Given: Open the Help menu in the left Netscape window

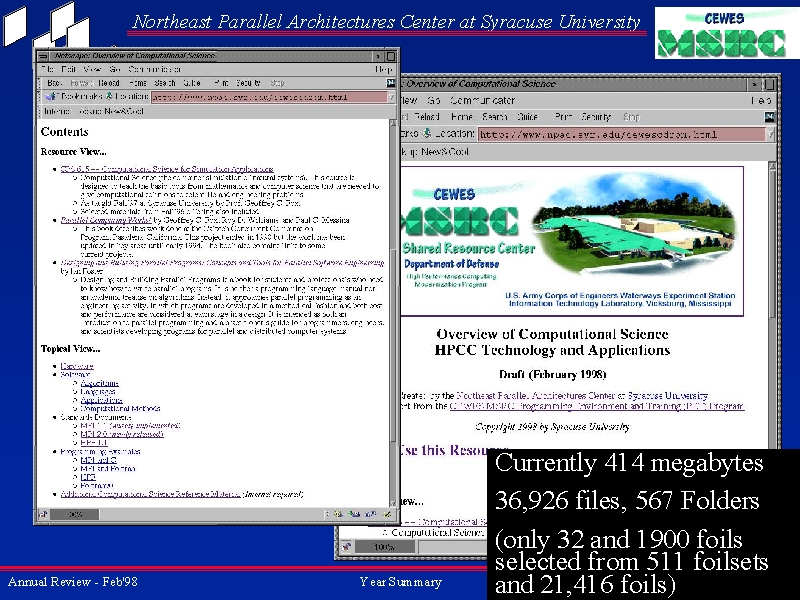Looking at the screenshot, I should [384, 69].
